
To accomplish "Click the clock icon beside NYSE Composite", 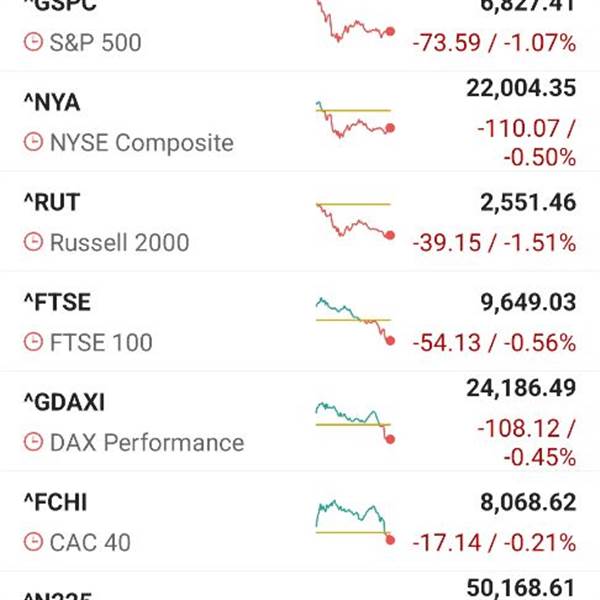I will (x=33, y=143).
